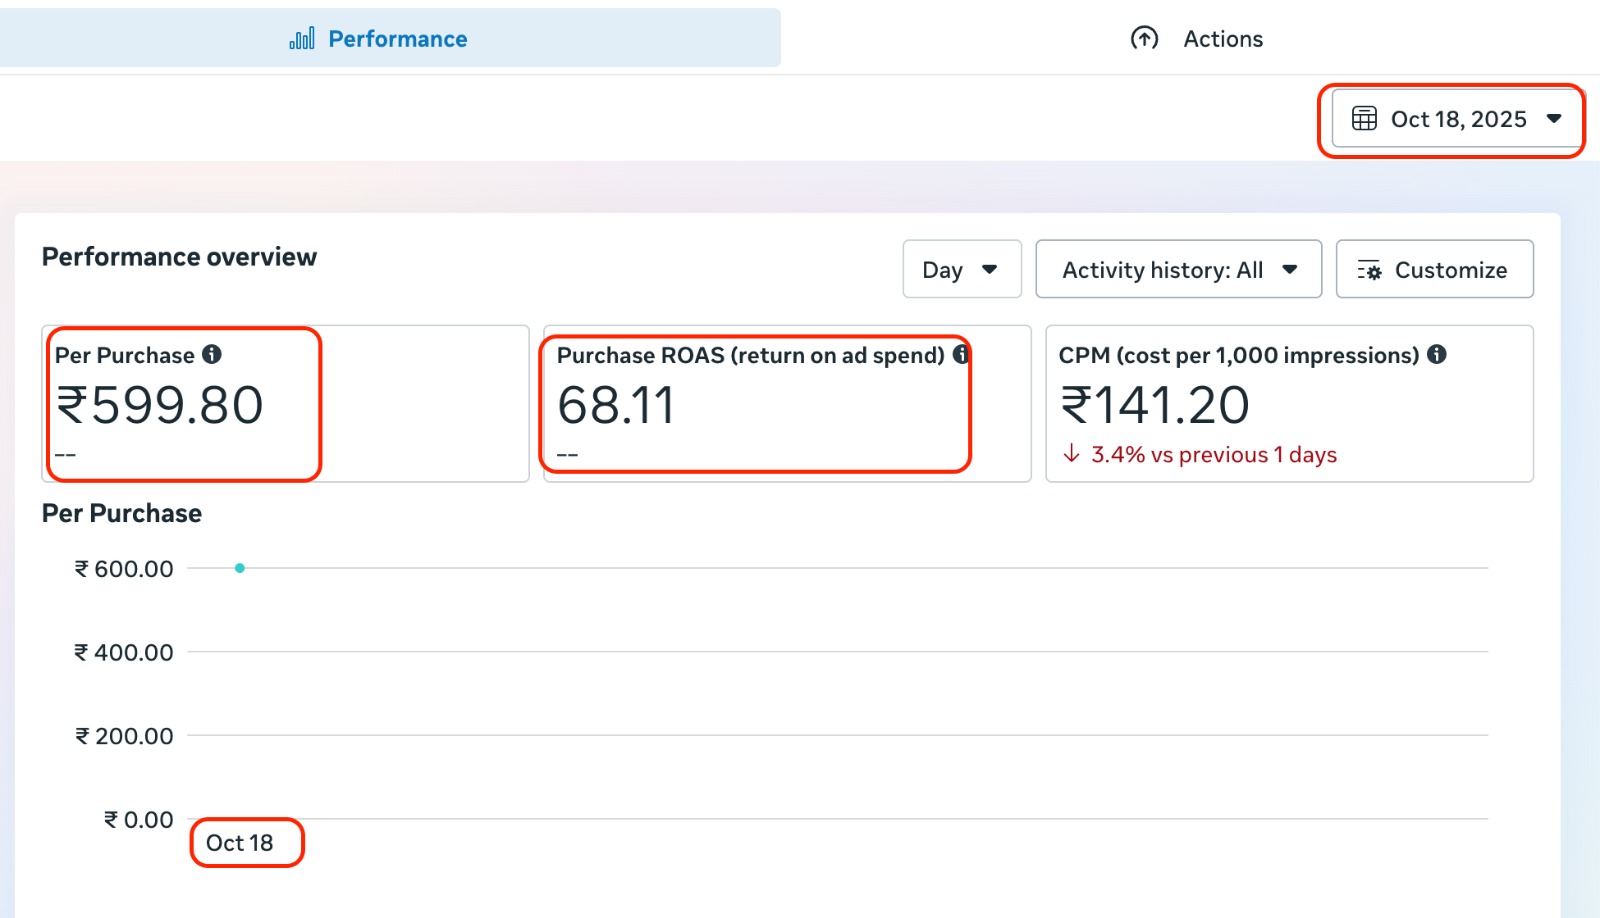Click the Customize button
This screenshot has height=918, width=1600.
pos(1434,269)
